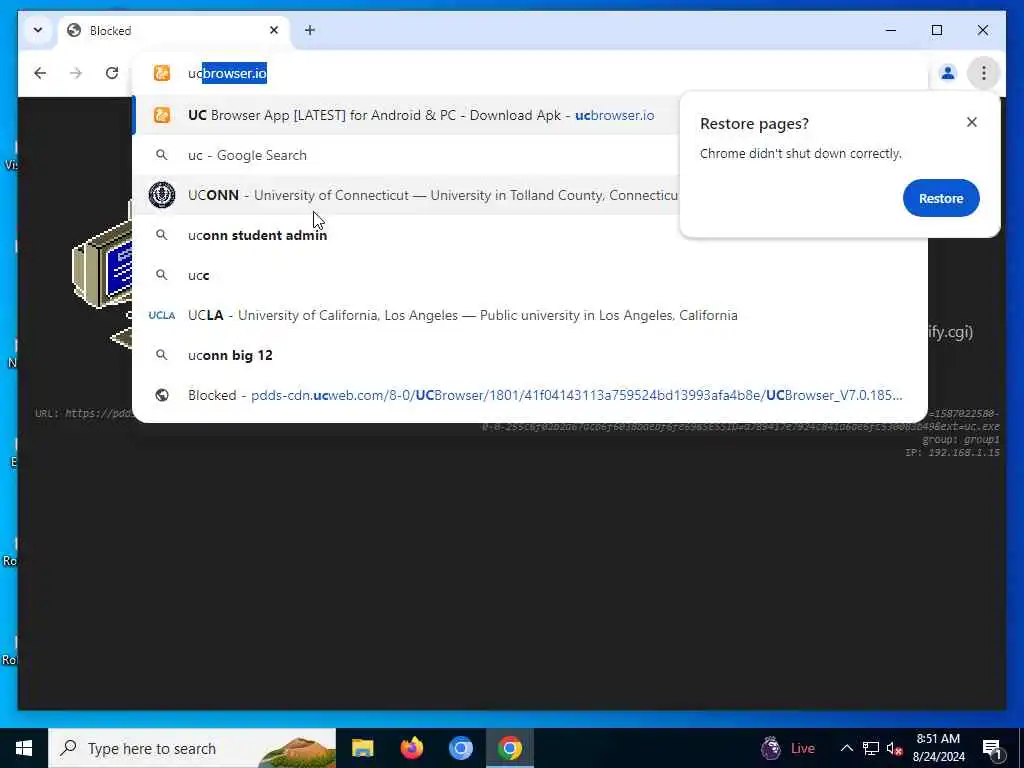This screenshot has height=768, width=1024.
Task: Open the Chrome profile avatar icon
Action: pyautogui.click(x=948, y=73)
